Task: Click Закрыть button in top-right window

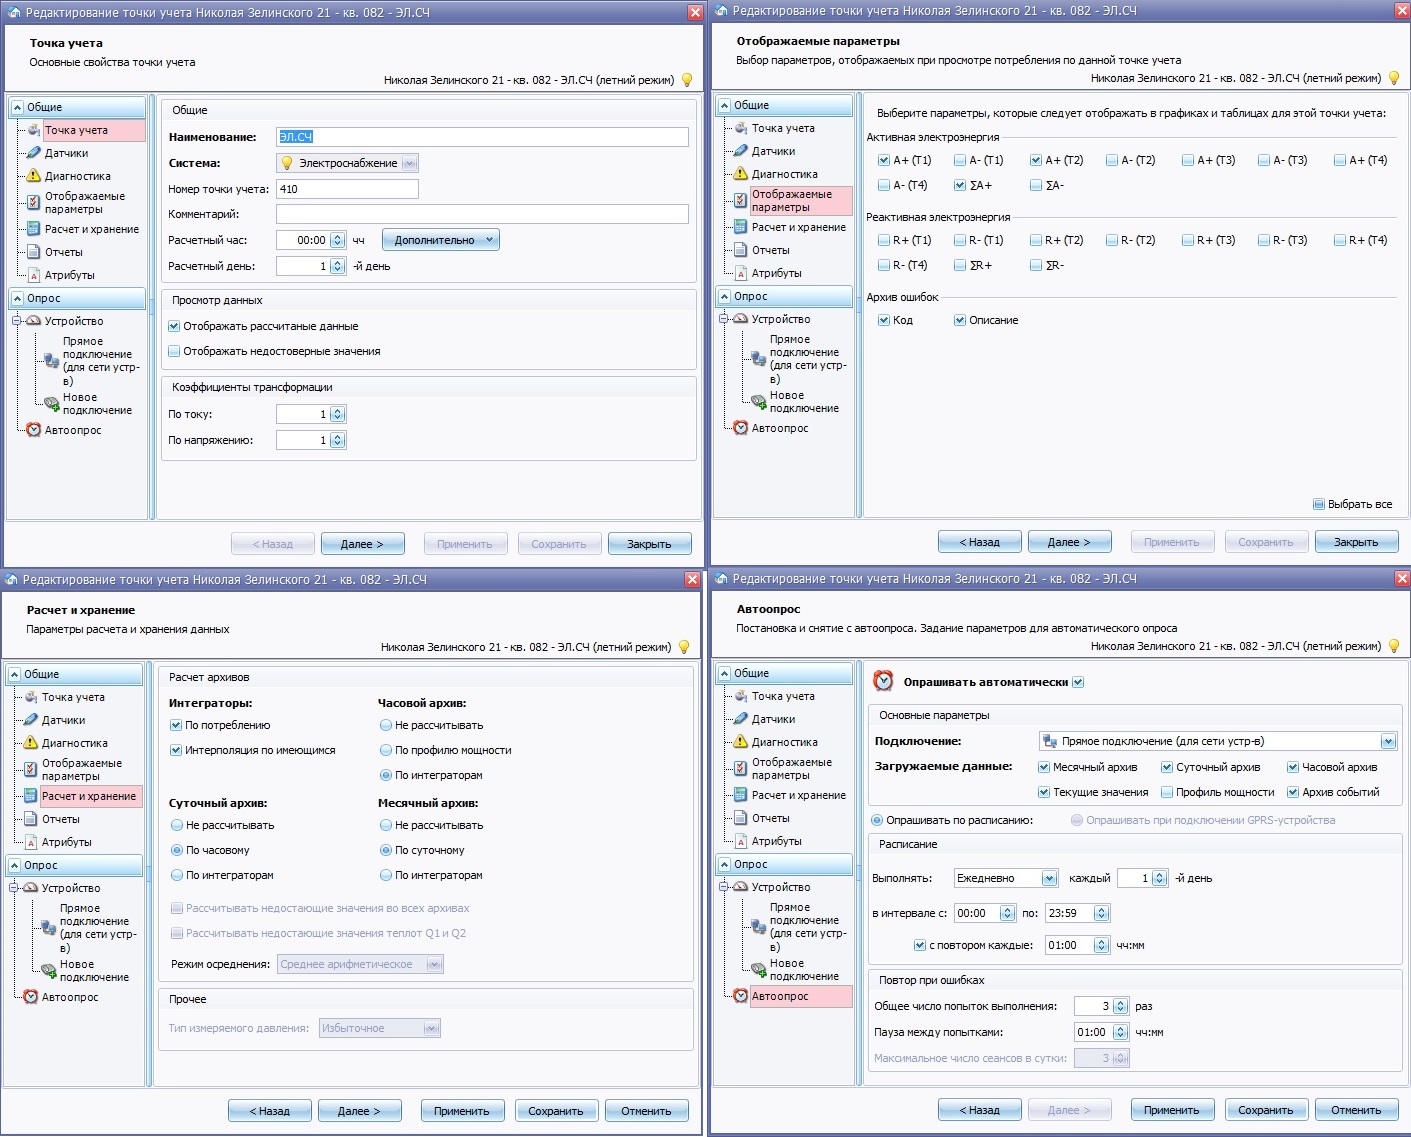Action: [x=1356, y=542]
